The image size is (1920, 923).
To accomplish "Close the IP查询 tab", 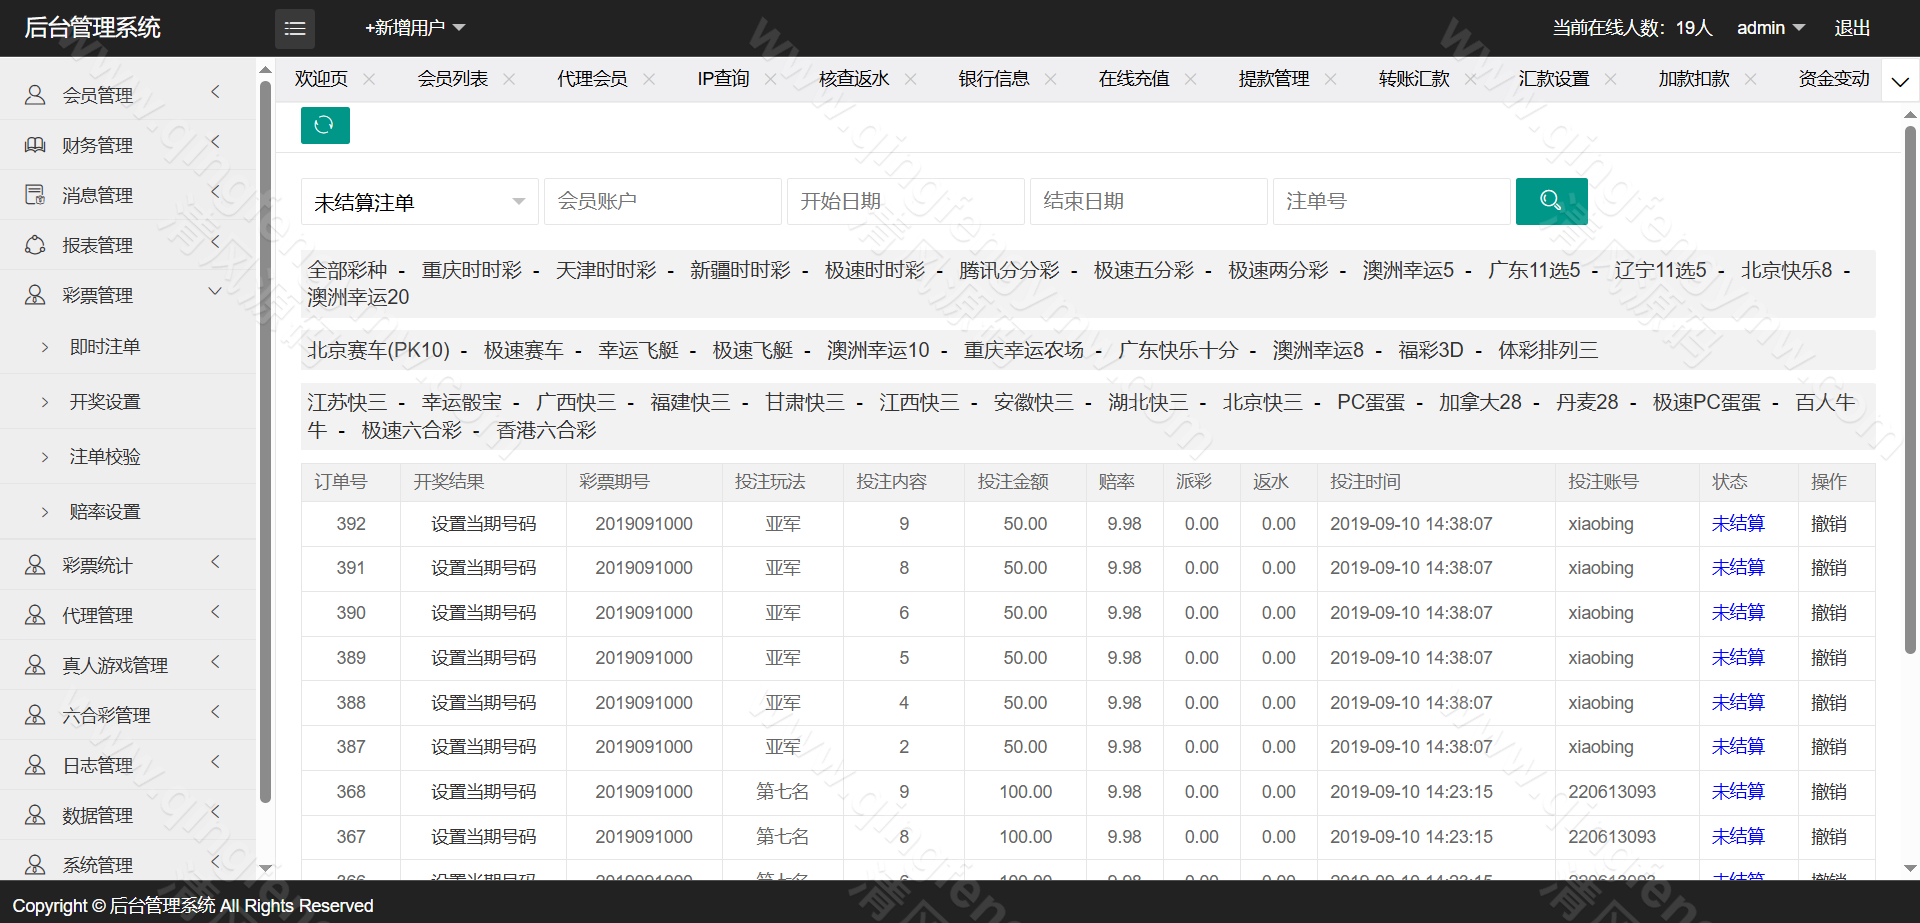I will [770, 79].
